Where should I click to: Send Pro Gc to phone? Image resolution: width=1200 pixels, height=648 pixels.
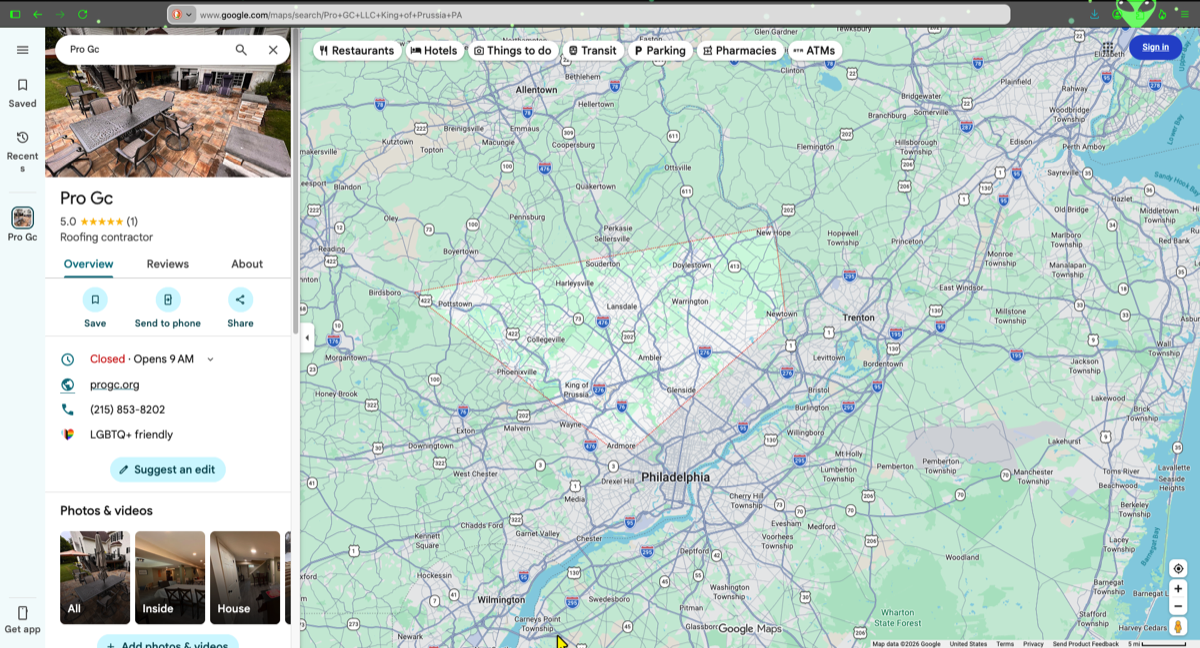click(168, 308)
